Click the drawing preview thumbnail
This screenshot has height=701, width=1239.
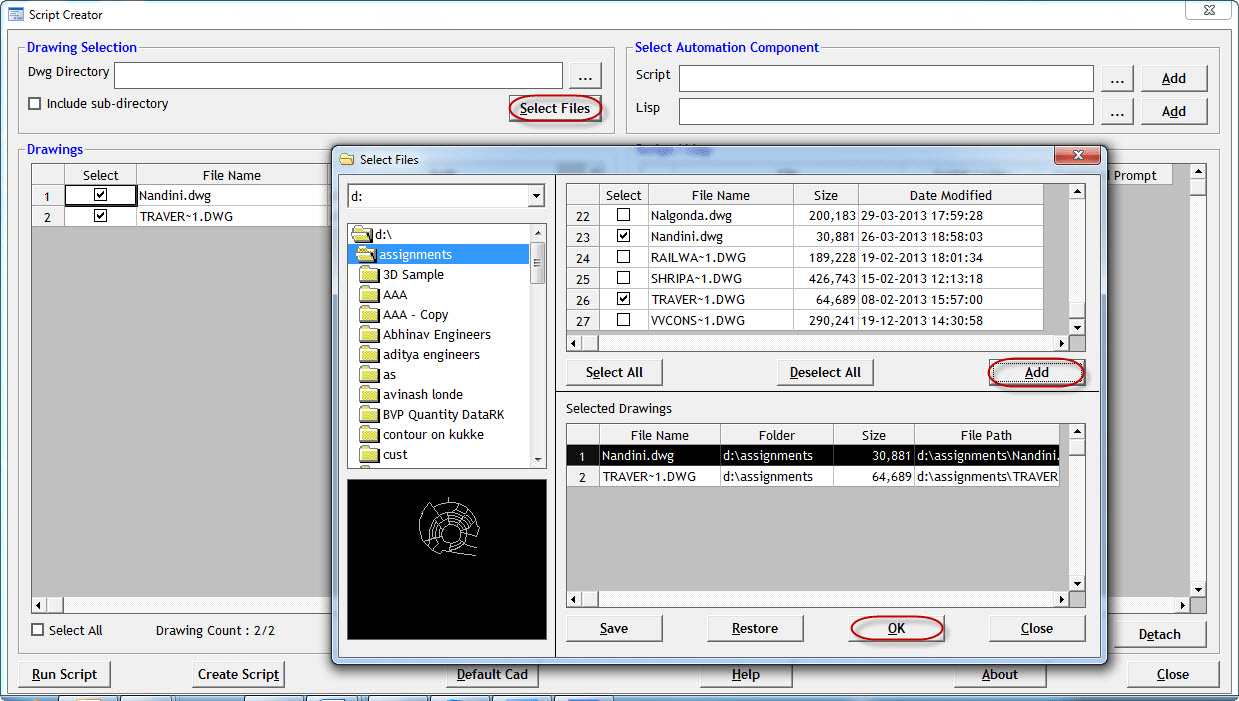446,559
